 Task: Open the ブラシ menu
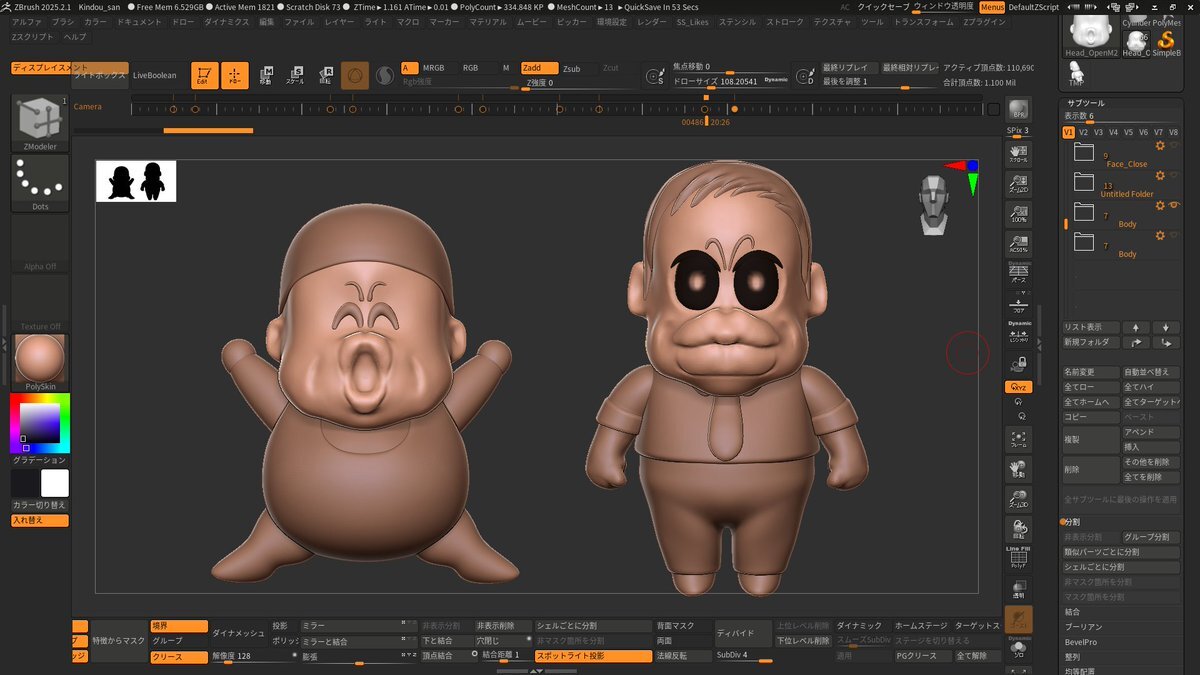coord(63,21)
